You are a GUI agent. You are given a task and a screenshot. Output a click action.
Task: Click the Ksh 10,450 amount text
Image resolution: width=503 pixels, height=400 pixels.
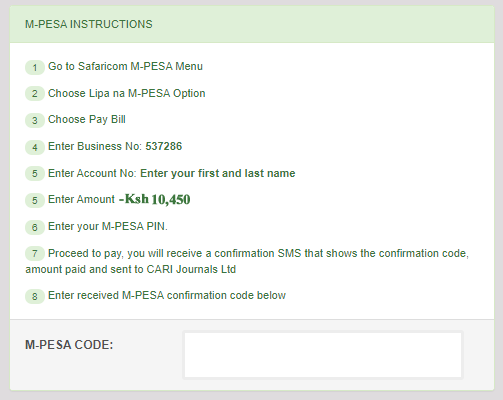pos(155,199)
